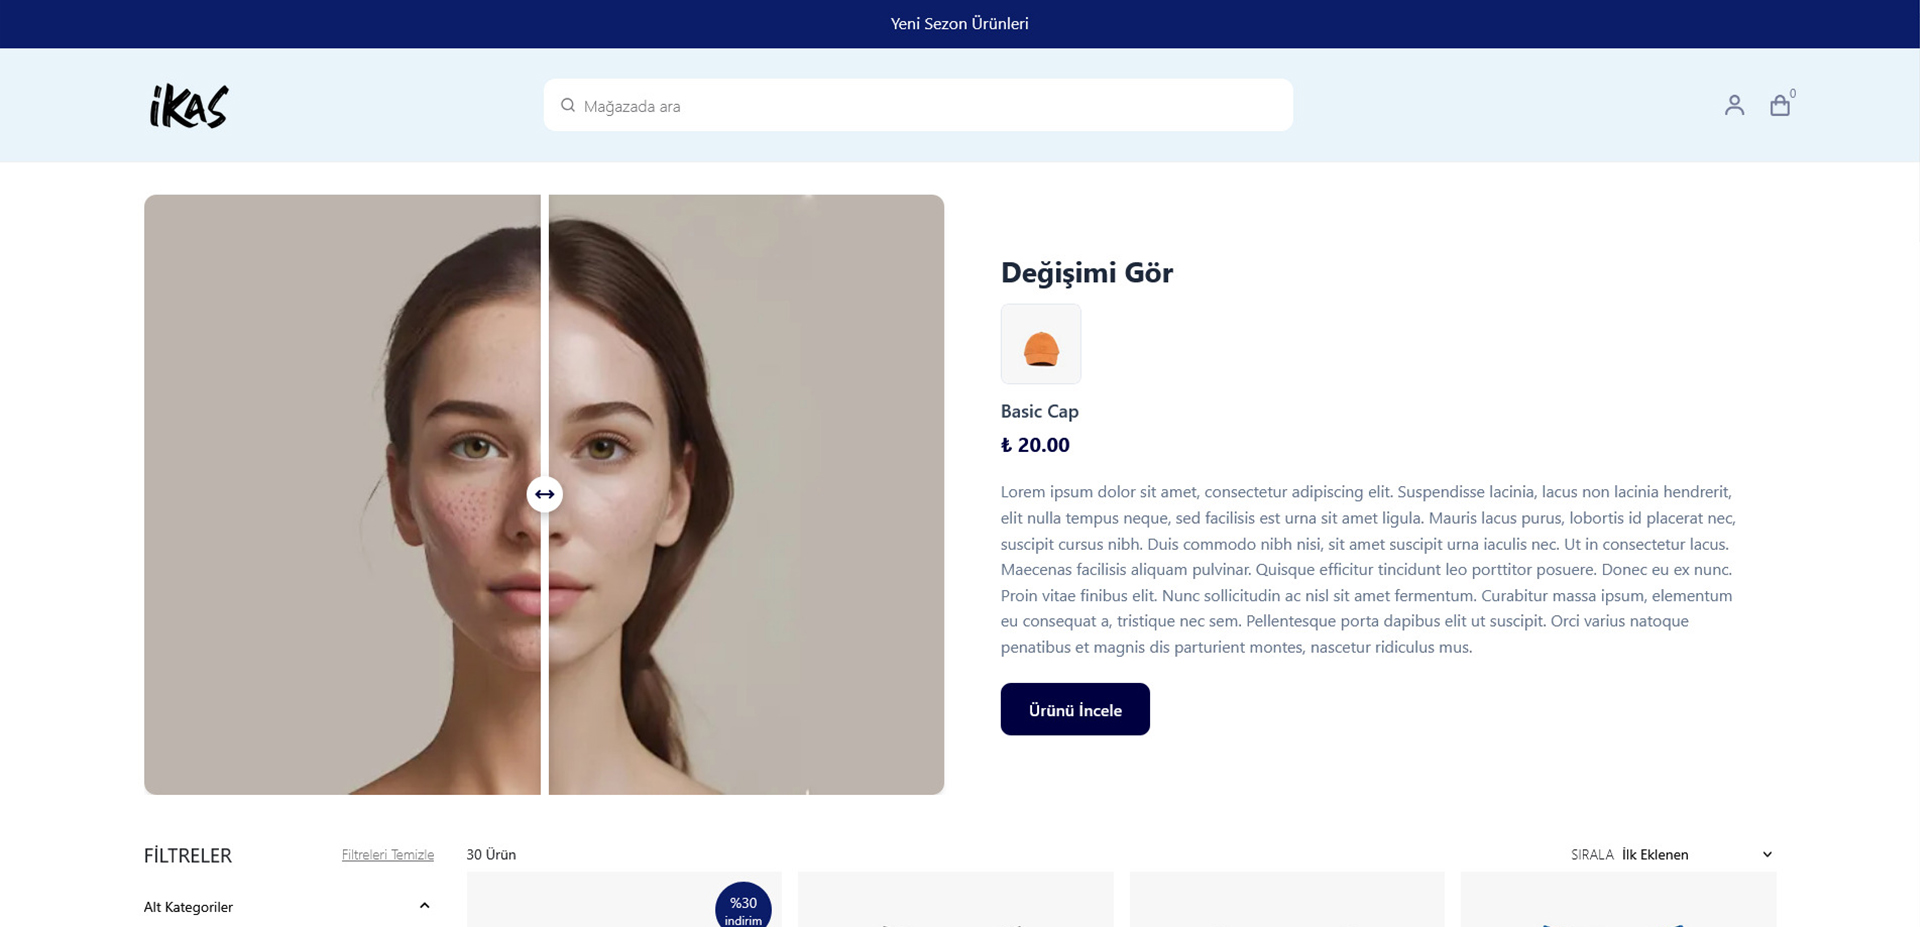The height and width of the screenshot is (927, 1920).
Task: Click the %30 indirim discount badge
Action: tap(743, 905)
